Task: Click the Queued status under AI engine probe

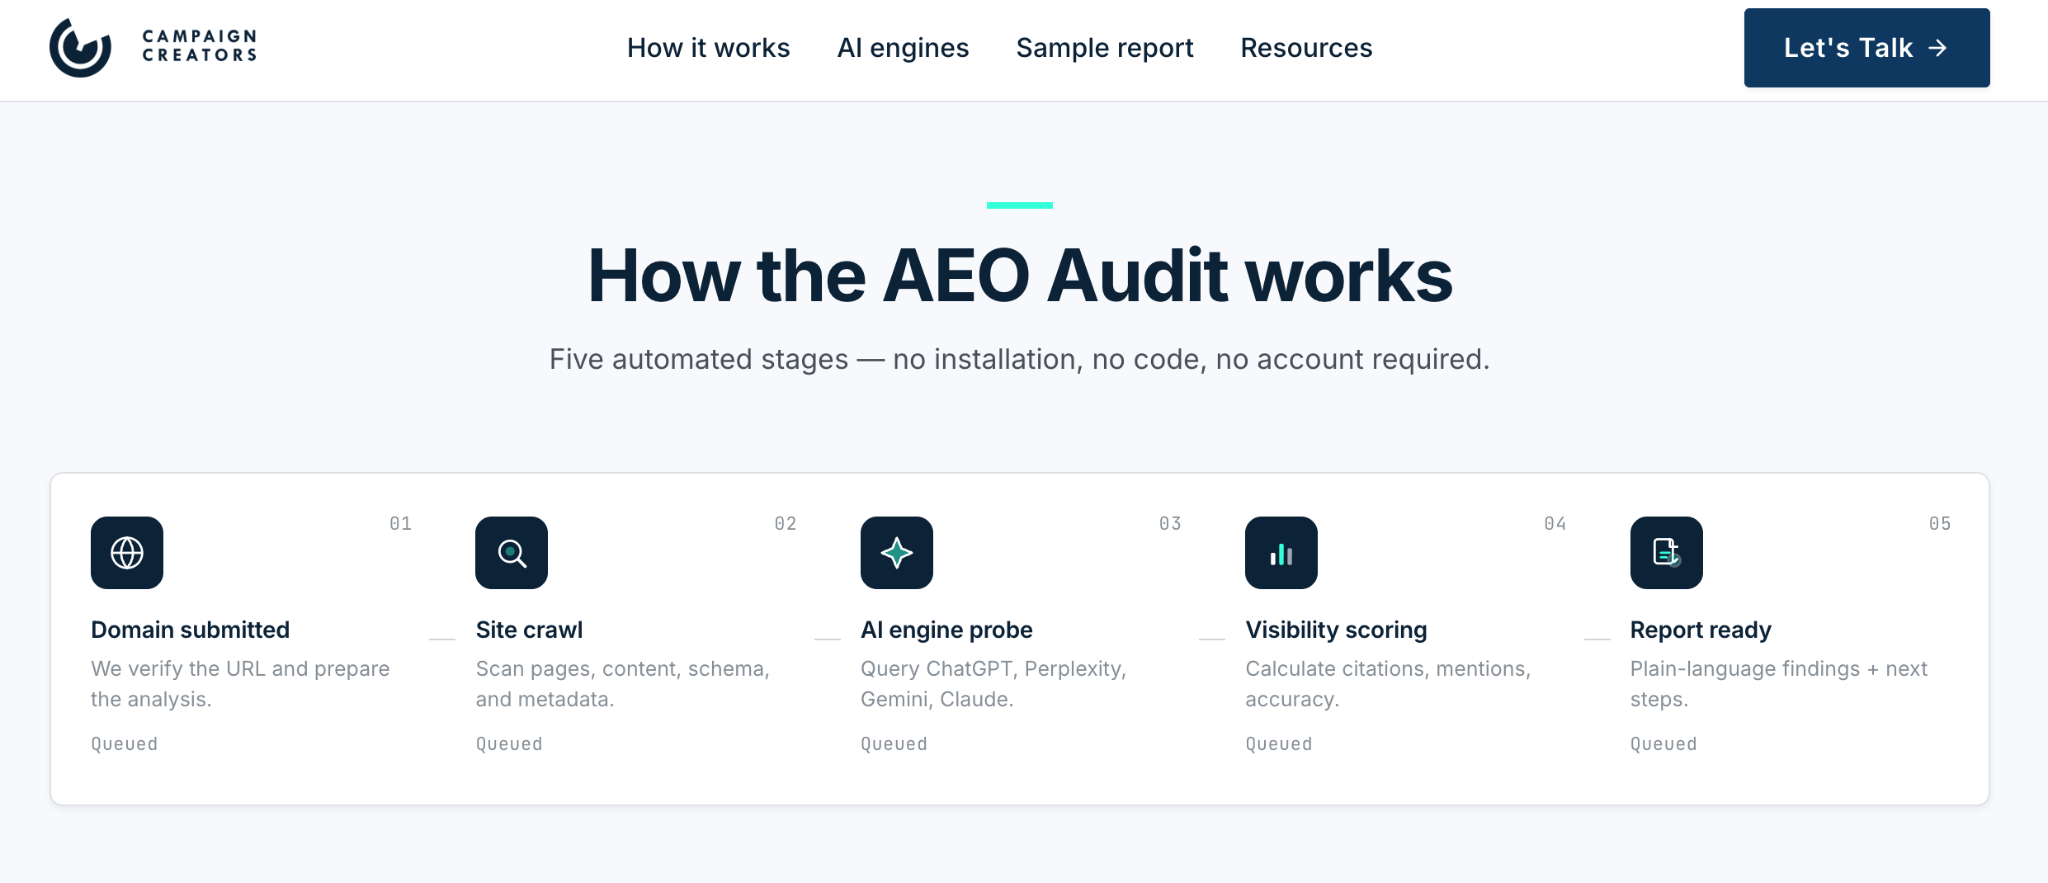Action: (894, 744)
